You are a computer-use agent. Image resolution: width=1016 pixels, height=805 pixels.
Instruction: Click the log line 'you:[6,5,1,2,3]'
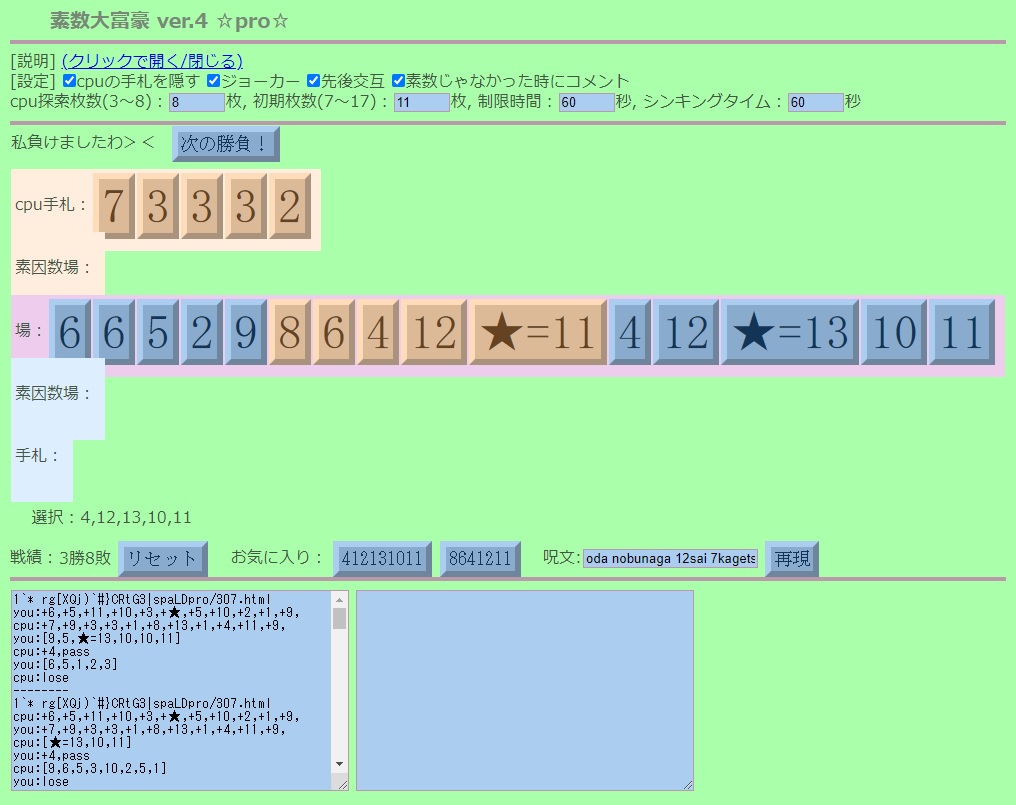(65, 664)
